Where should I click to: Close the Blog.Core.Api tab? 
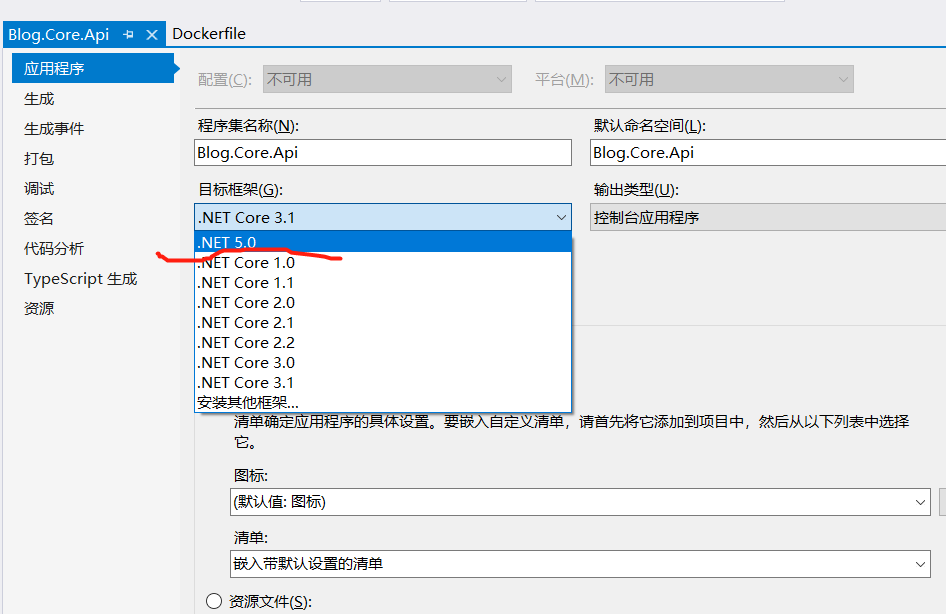pos(152,35)
